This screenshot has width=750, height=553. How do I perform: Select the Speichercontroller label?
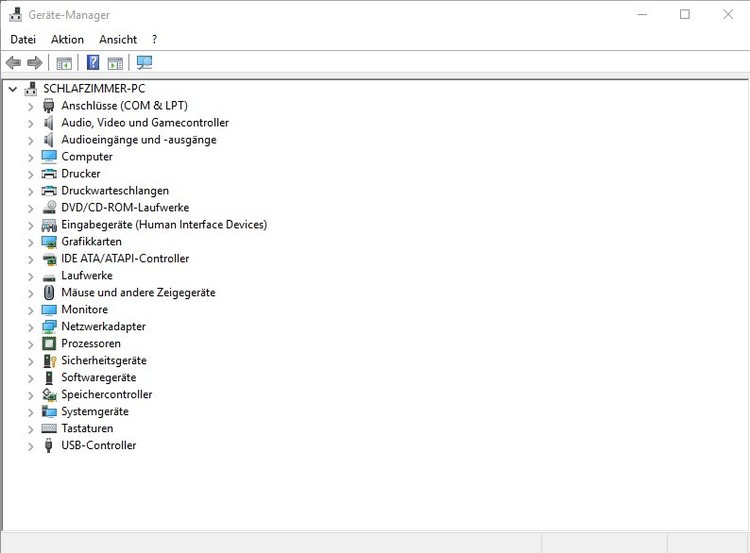[x=107, y=394]
